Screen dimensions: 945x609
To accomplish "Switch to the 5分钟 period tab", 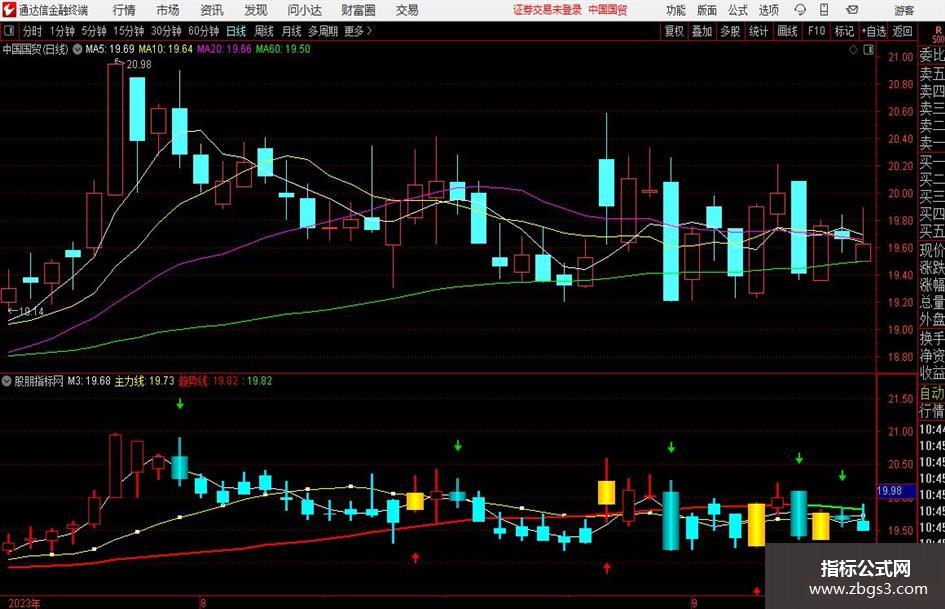I will pyautogui.click(x=93, y=31).
